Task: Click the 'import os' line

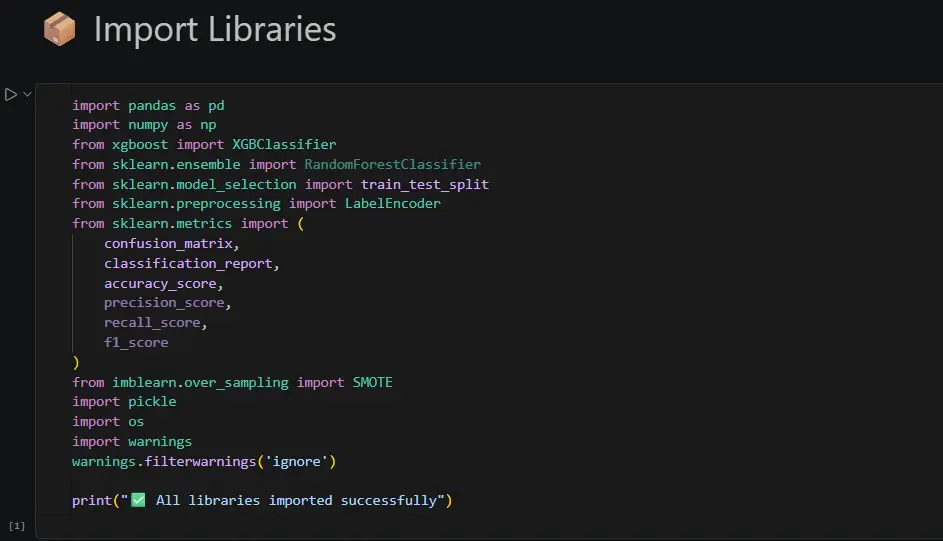Action: [x=108, y=421]
